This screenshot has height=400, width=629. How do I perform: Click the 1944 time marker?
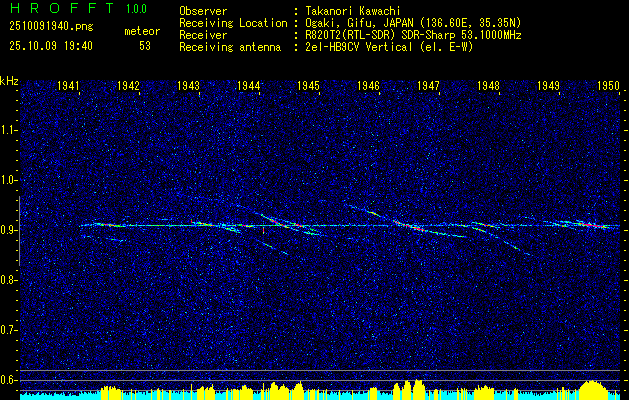tap(248, 86)
